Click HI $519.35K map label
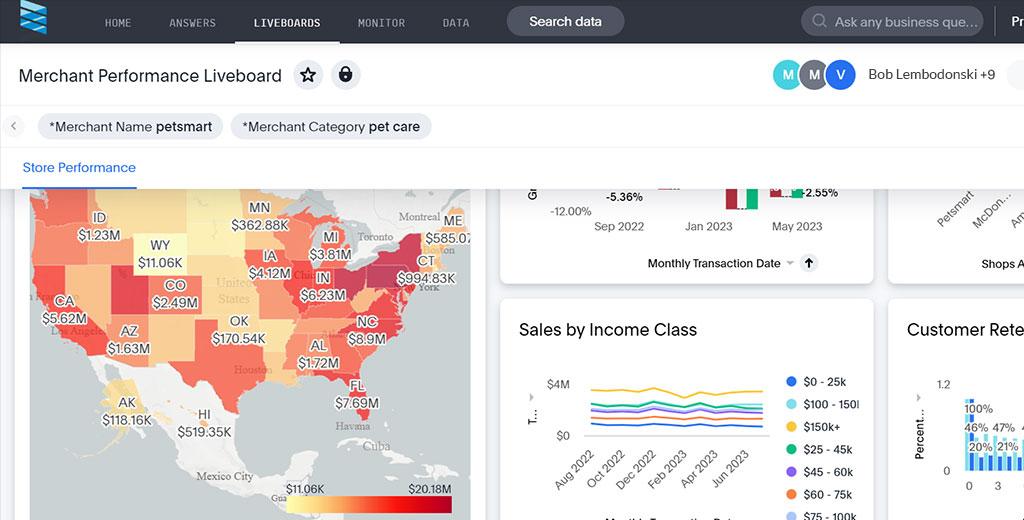The height and width of the screenshot is (520, 1024). [204, 423]
